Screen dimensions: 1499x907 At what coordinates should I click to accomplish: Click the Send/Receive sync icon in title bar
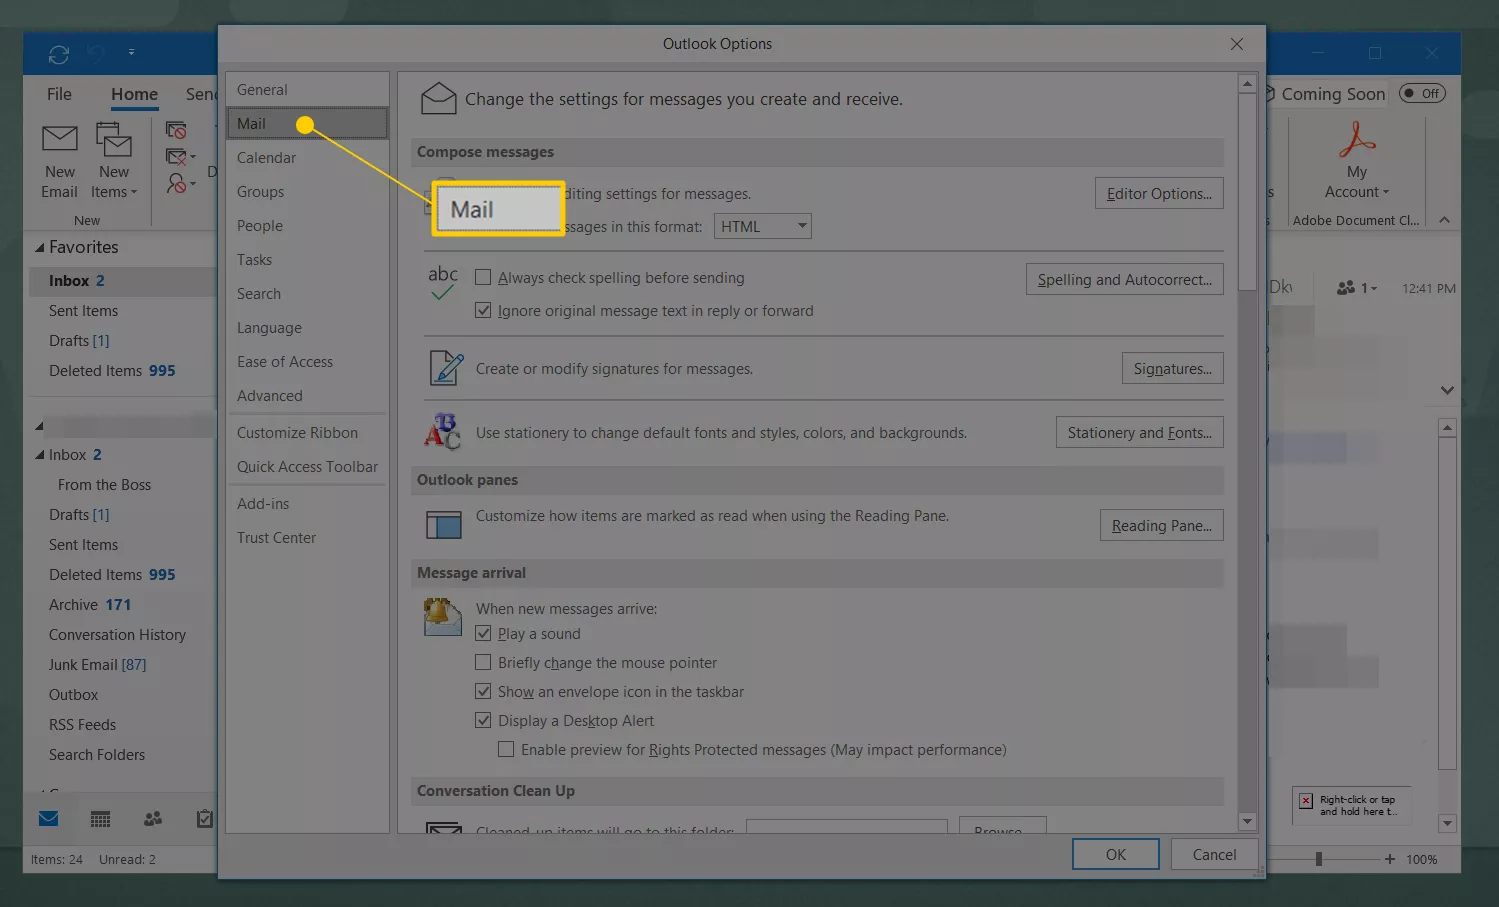[59, 54]
